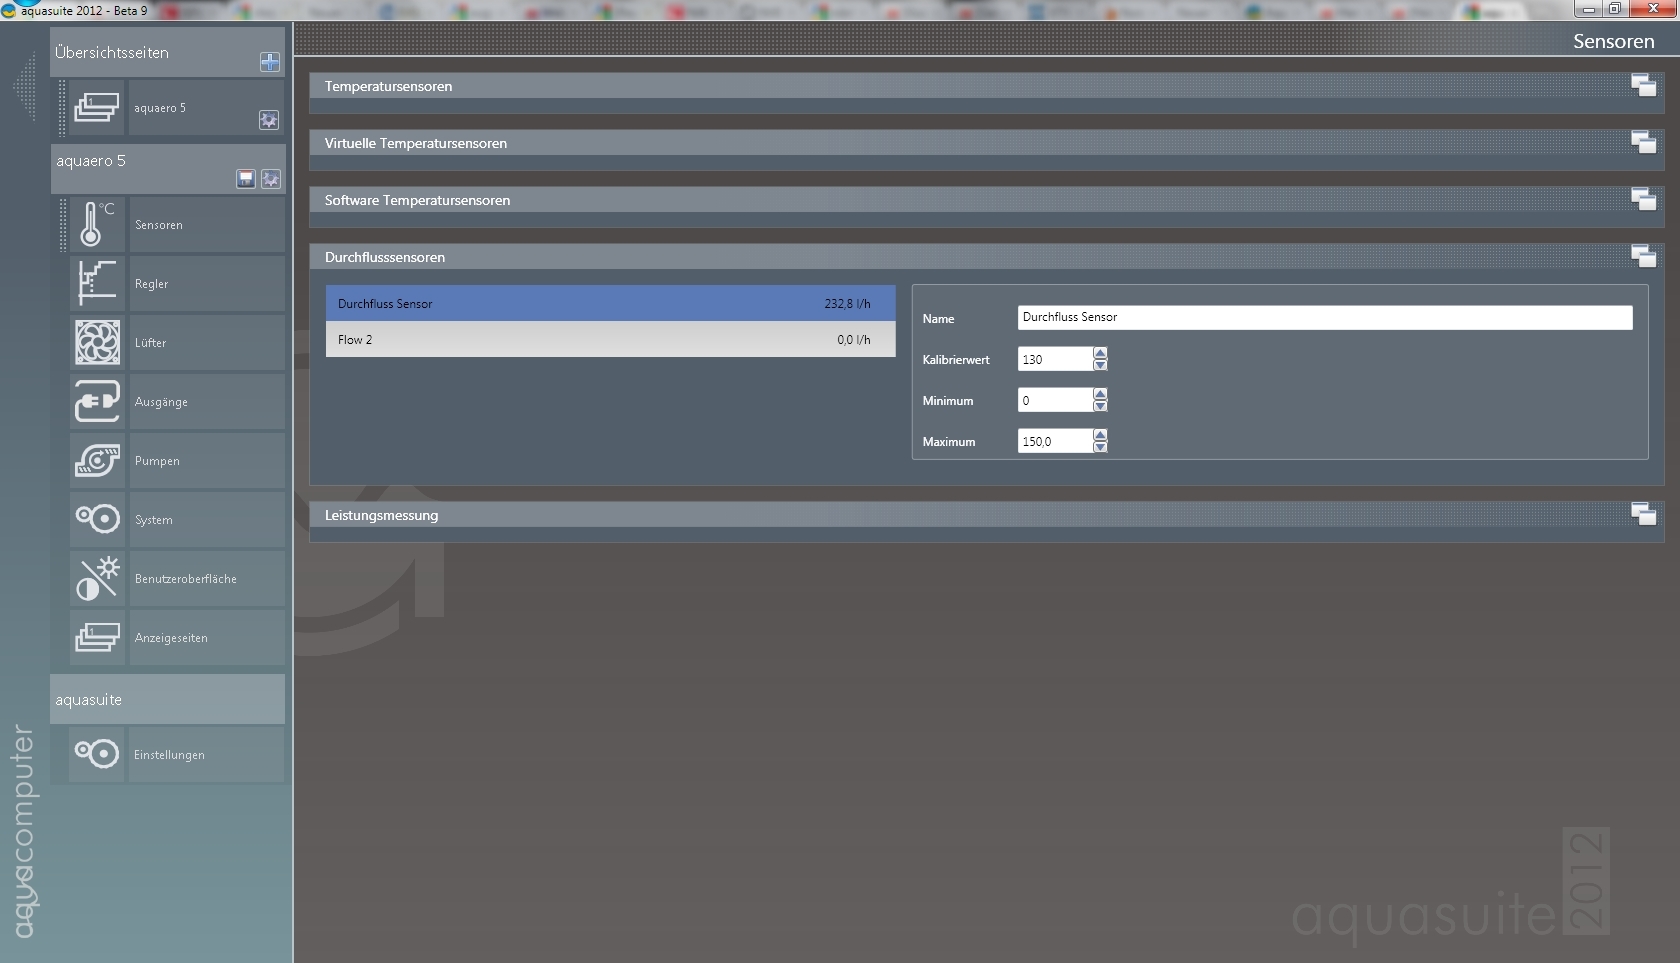Click the Kalibrierwert value field

(1054, 359)
